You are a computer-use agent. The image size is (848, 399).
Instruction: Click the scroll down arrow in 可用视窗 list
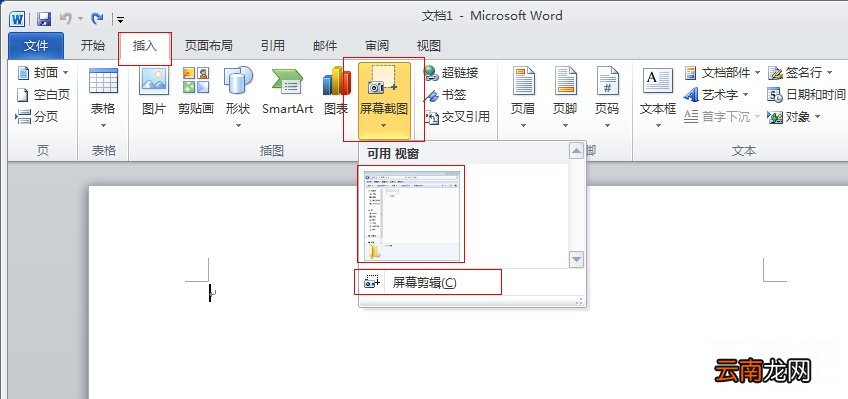click(577, 260)
